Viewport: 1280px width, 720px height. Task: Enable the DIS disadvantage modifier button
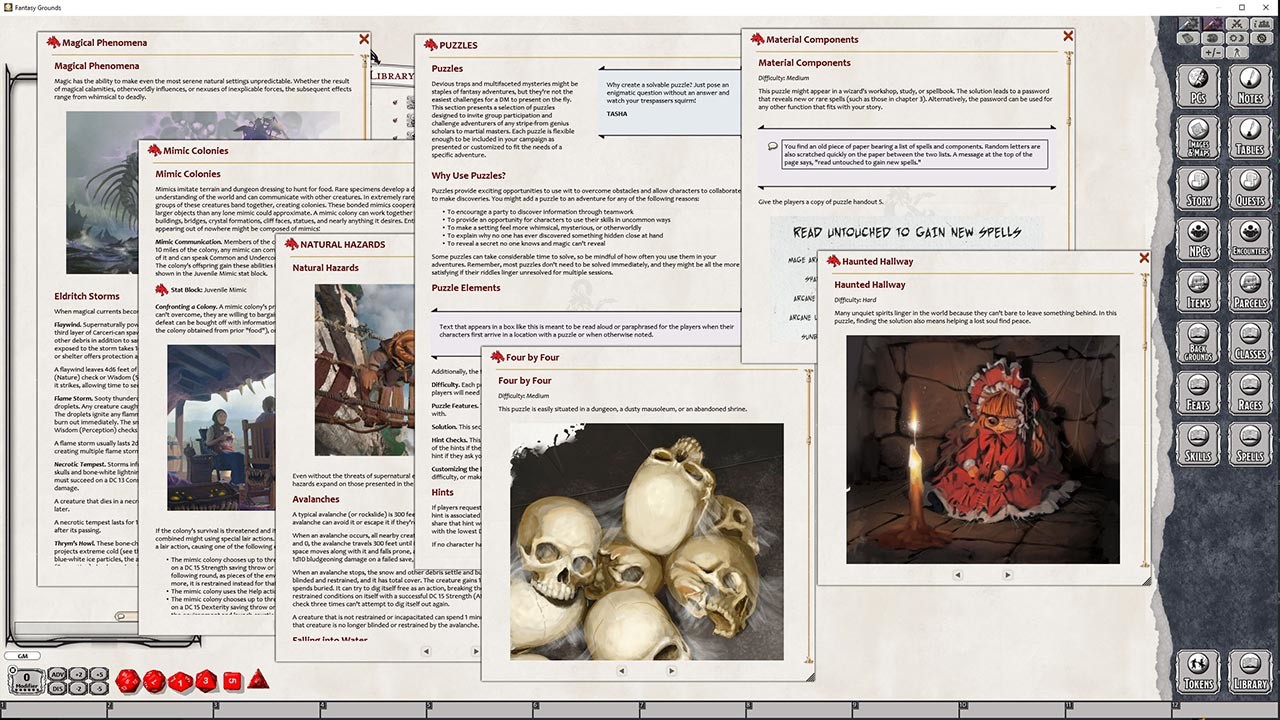point(58,689)
